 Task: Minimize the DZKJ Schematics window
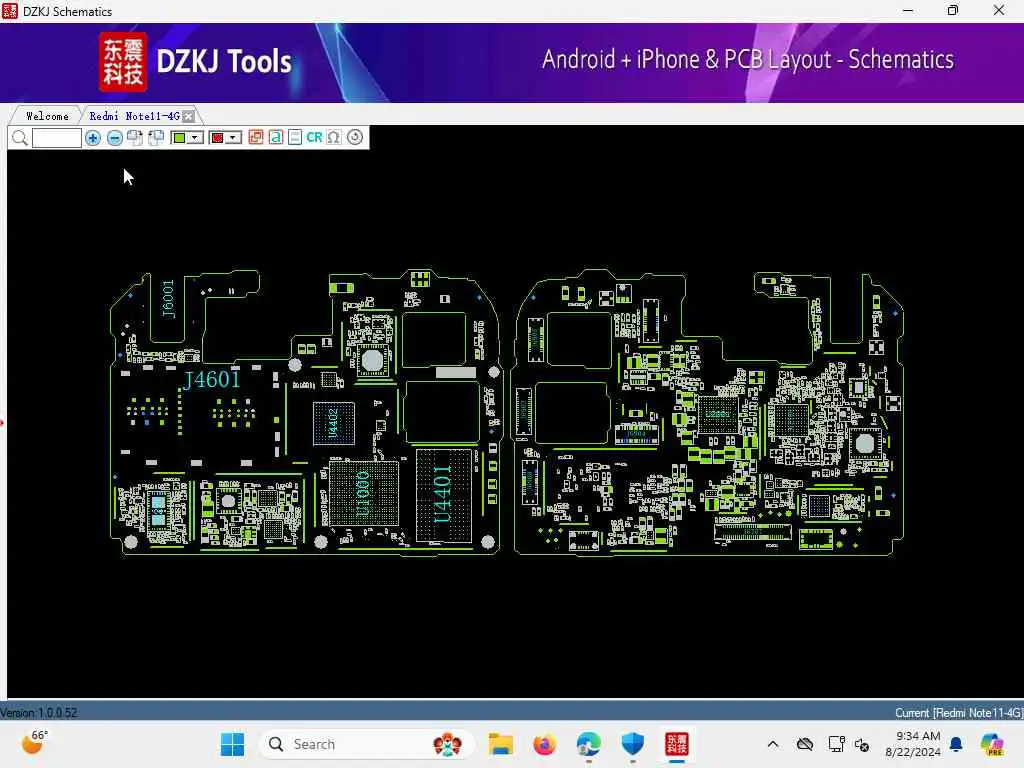point(908,10)
